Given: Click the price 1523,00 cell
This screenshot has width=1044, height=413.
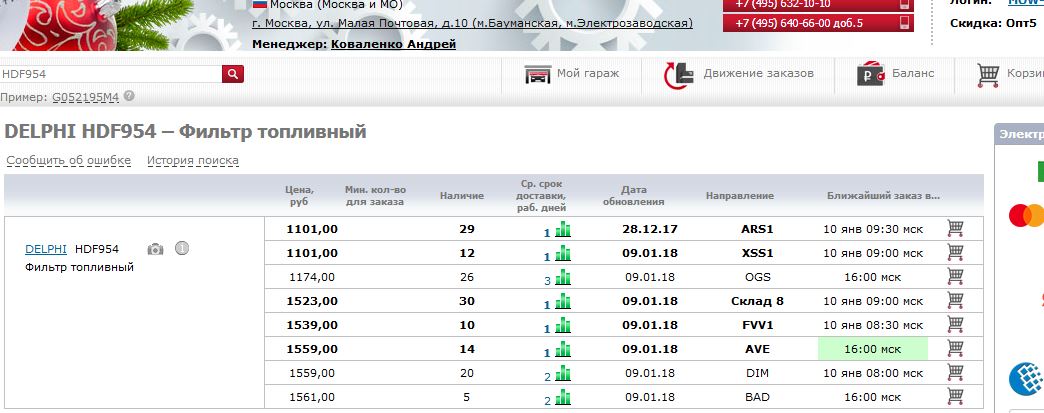Looking at the screenshot, I should [312, 301].
